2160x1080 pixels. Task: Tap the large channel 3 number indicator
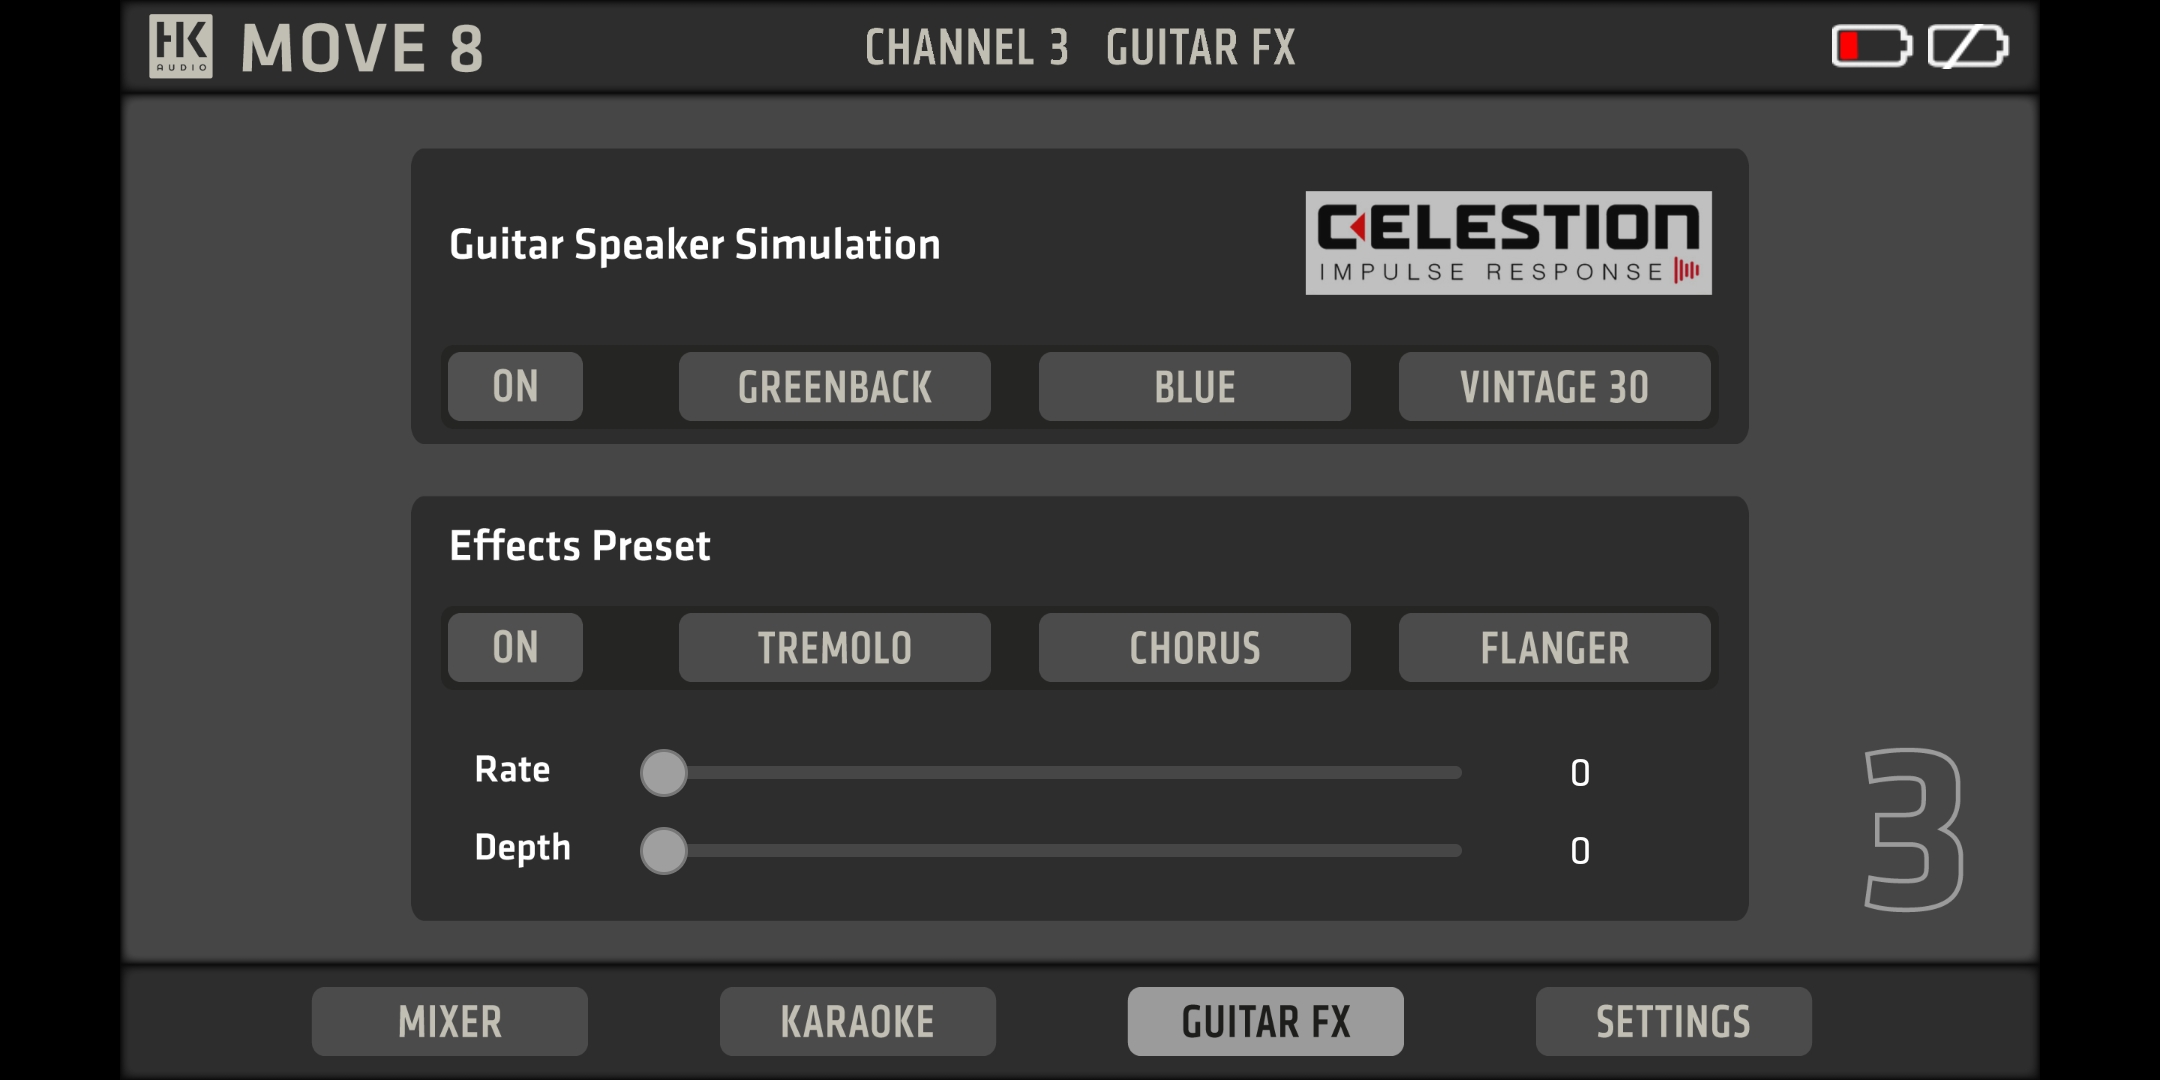pyautogui.click(x=1914, y=829)
